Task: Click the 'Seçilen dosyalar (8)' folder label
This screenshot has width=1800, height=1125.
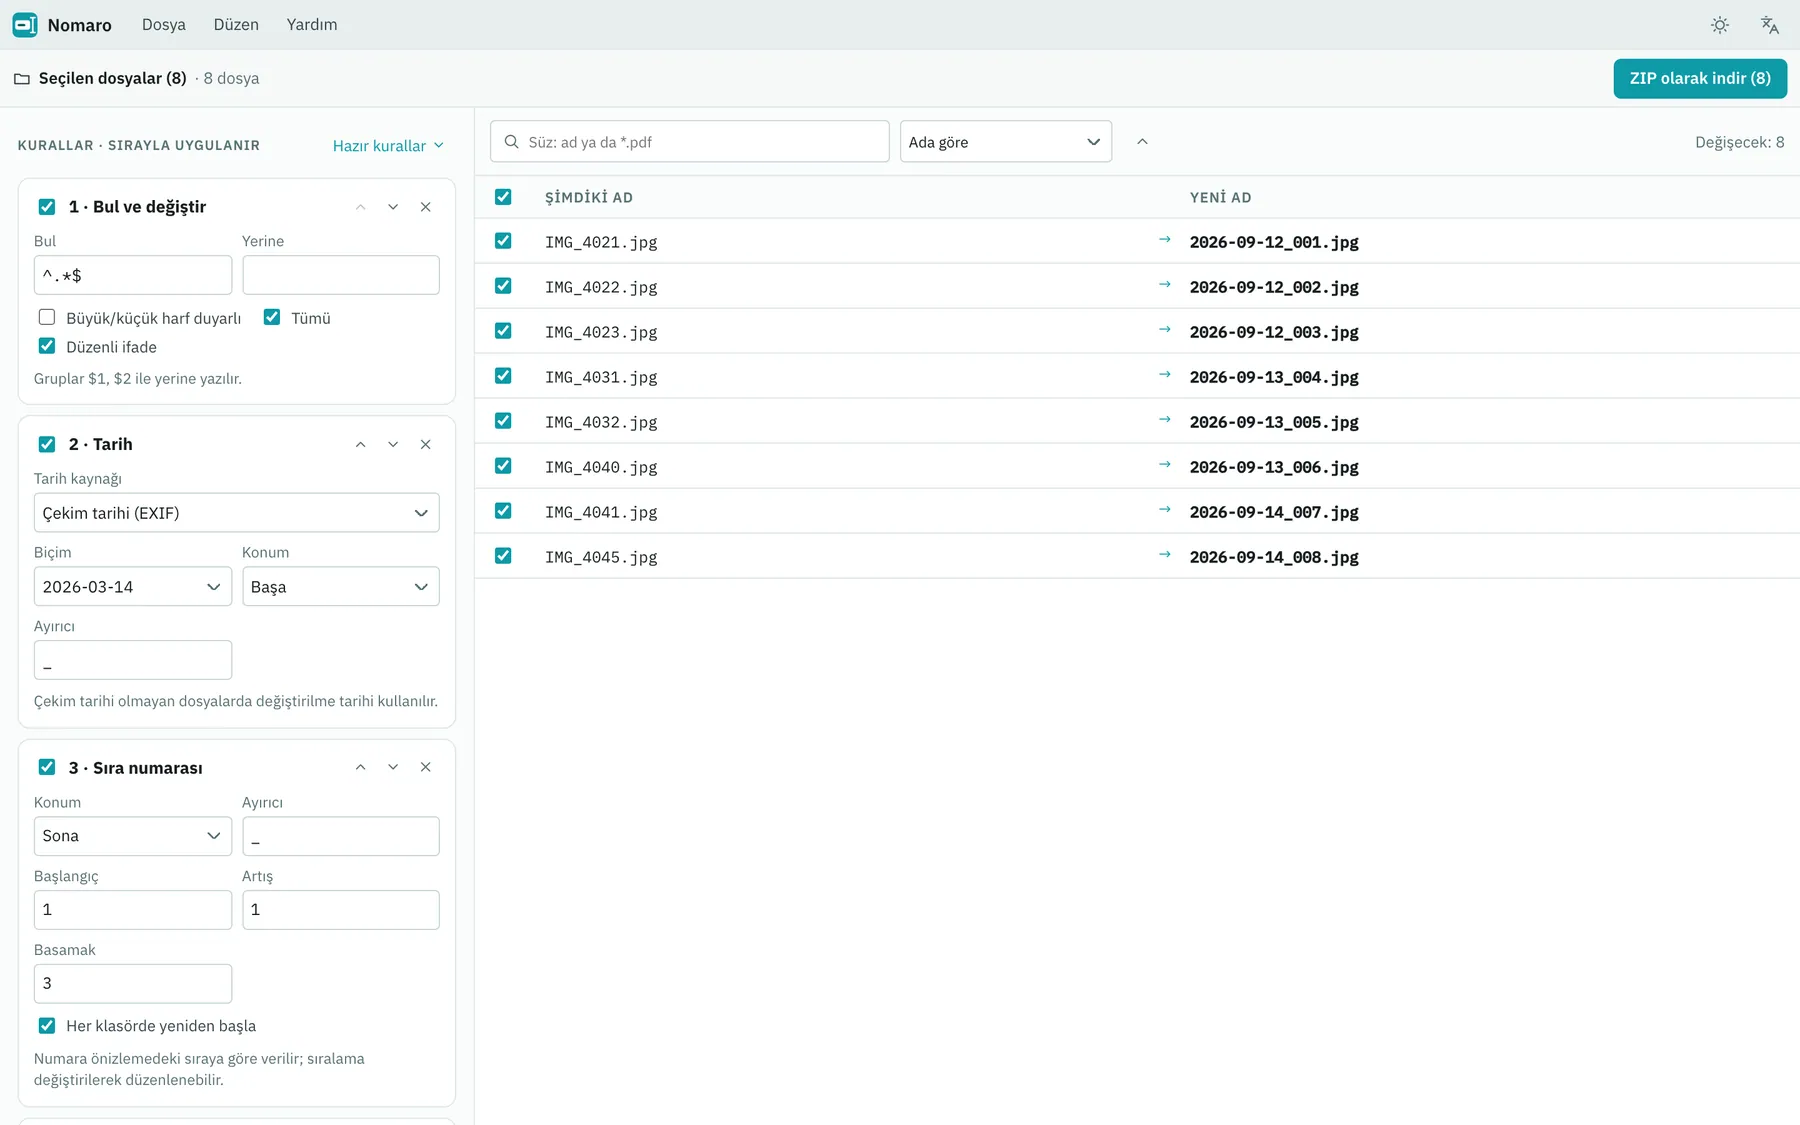Action: coord(113,78)
